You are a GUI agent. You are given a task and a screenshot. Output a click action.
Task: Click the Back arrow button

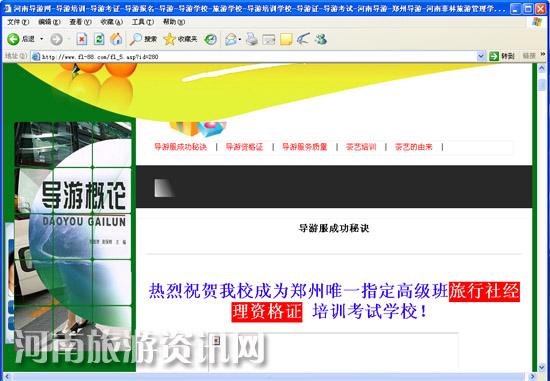[13, 39]
